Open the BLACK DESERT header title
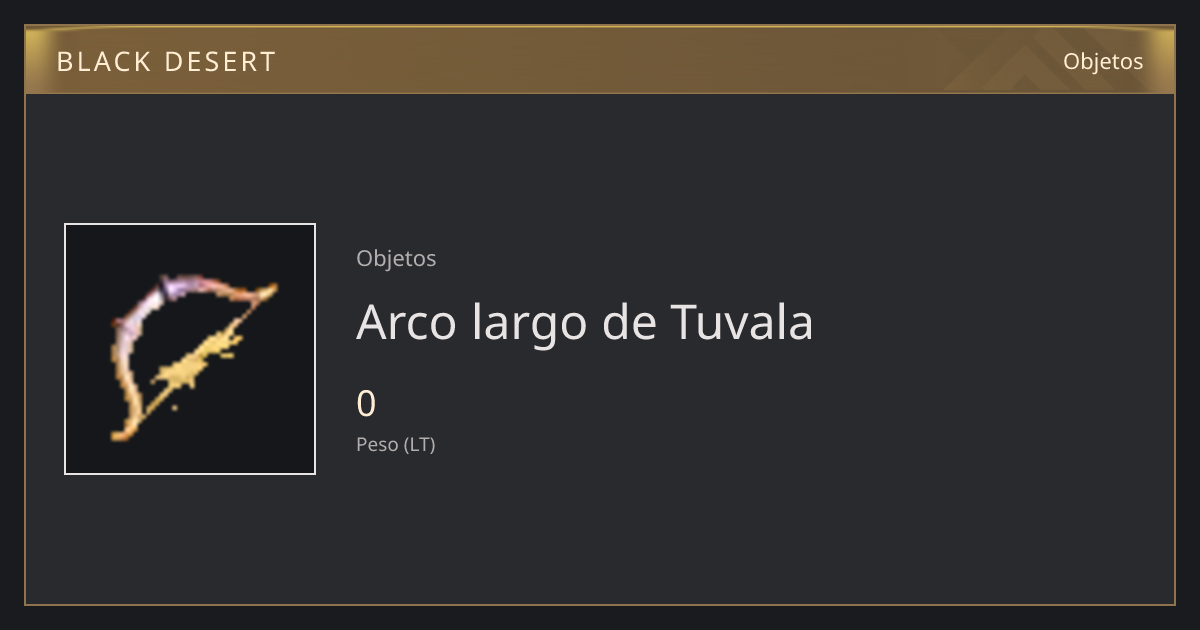1200x630 pixels. 166,62
